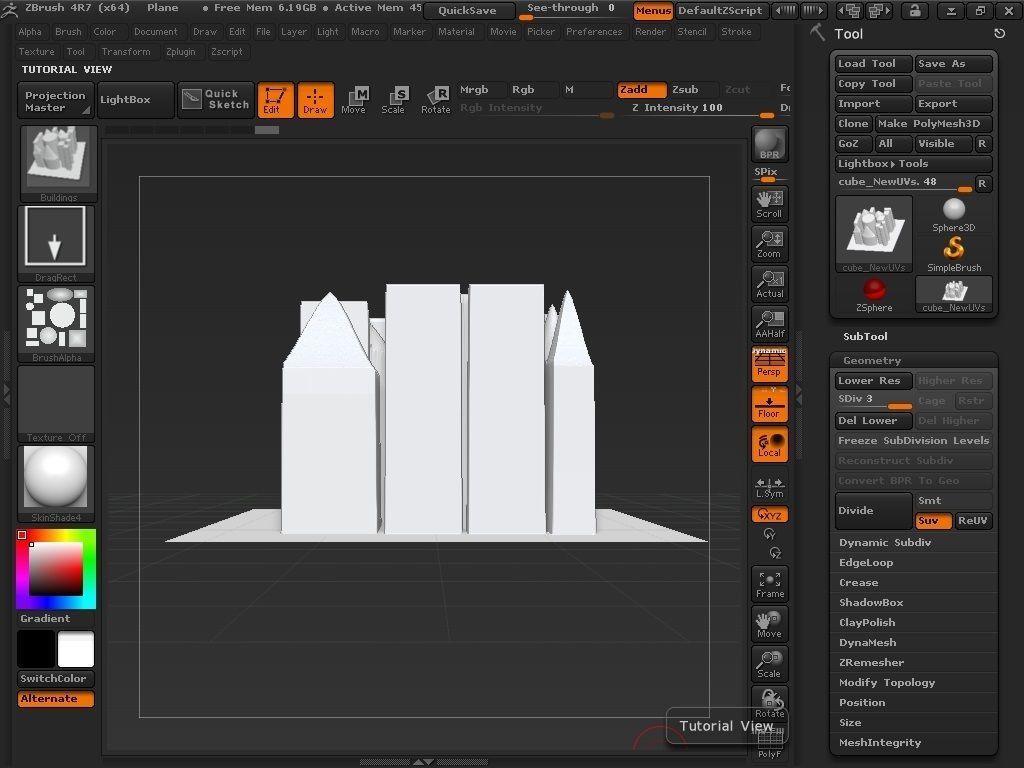
Task: Click the L.Sym local symmetry icon
Action: (769, 486)
